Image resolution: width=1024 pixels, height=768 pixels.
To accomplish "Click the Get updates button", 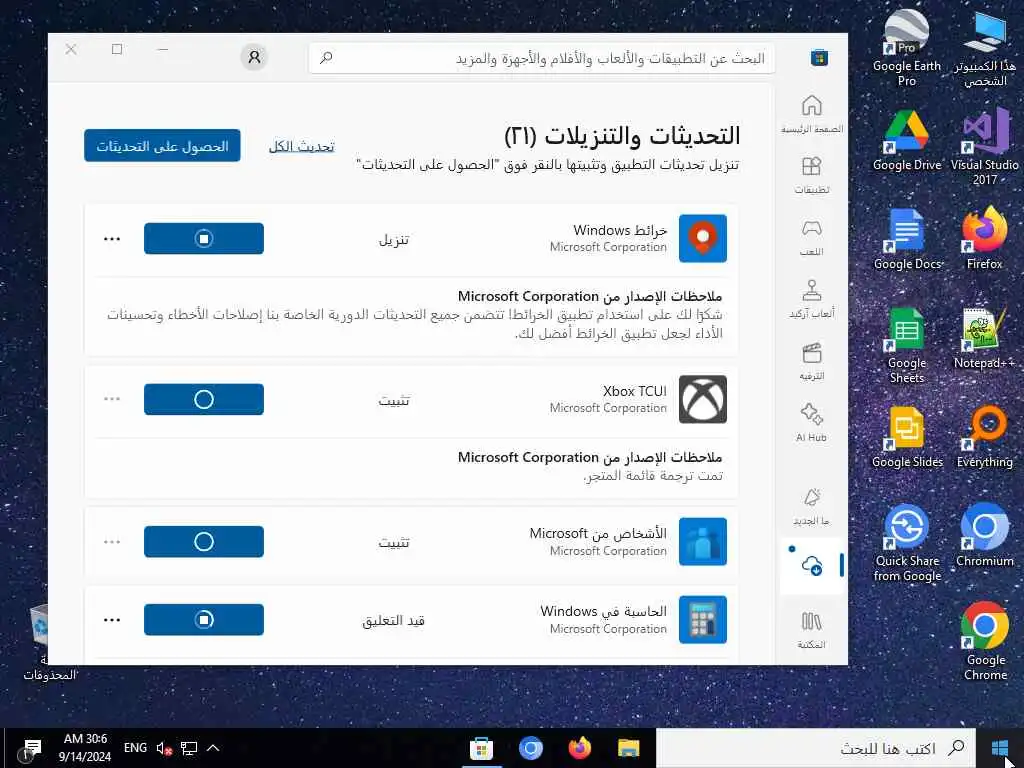I will (162, 146).
